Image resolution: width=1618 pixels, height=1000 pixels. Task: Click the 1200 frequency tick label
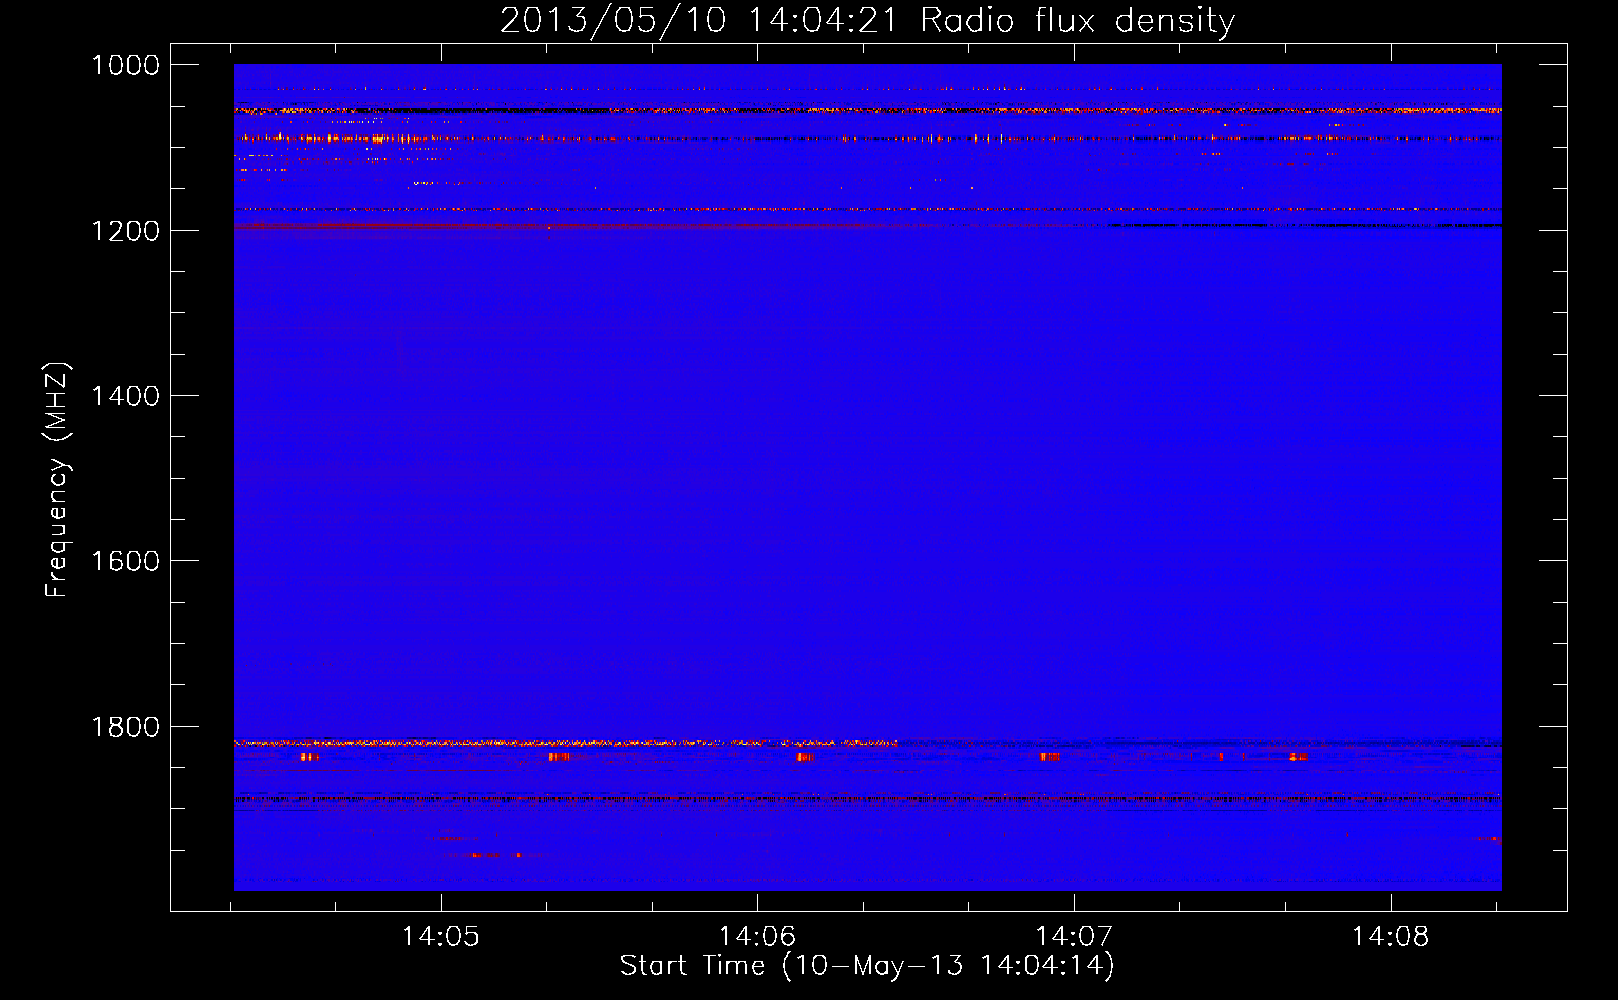coord(125,231)
